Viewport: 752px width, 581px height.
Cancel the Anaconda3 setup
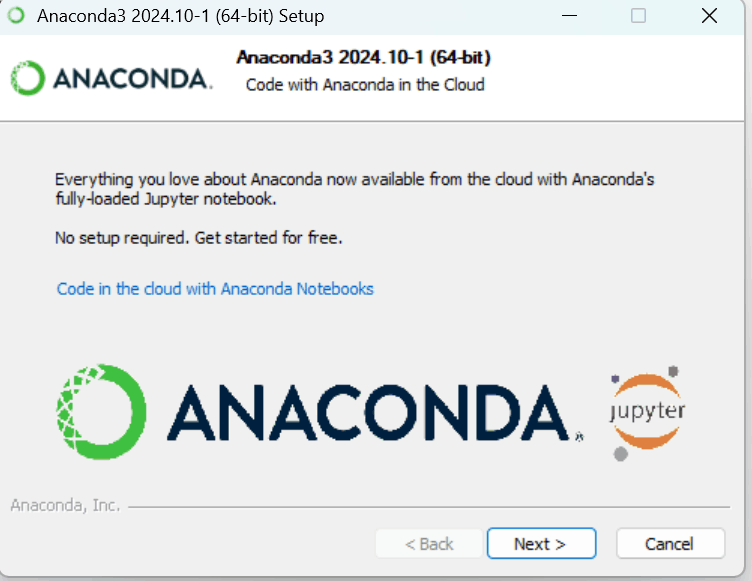tap(670, 544)
